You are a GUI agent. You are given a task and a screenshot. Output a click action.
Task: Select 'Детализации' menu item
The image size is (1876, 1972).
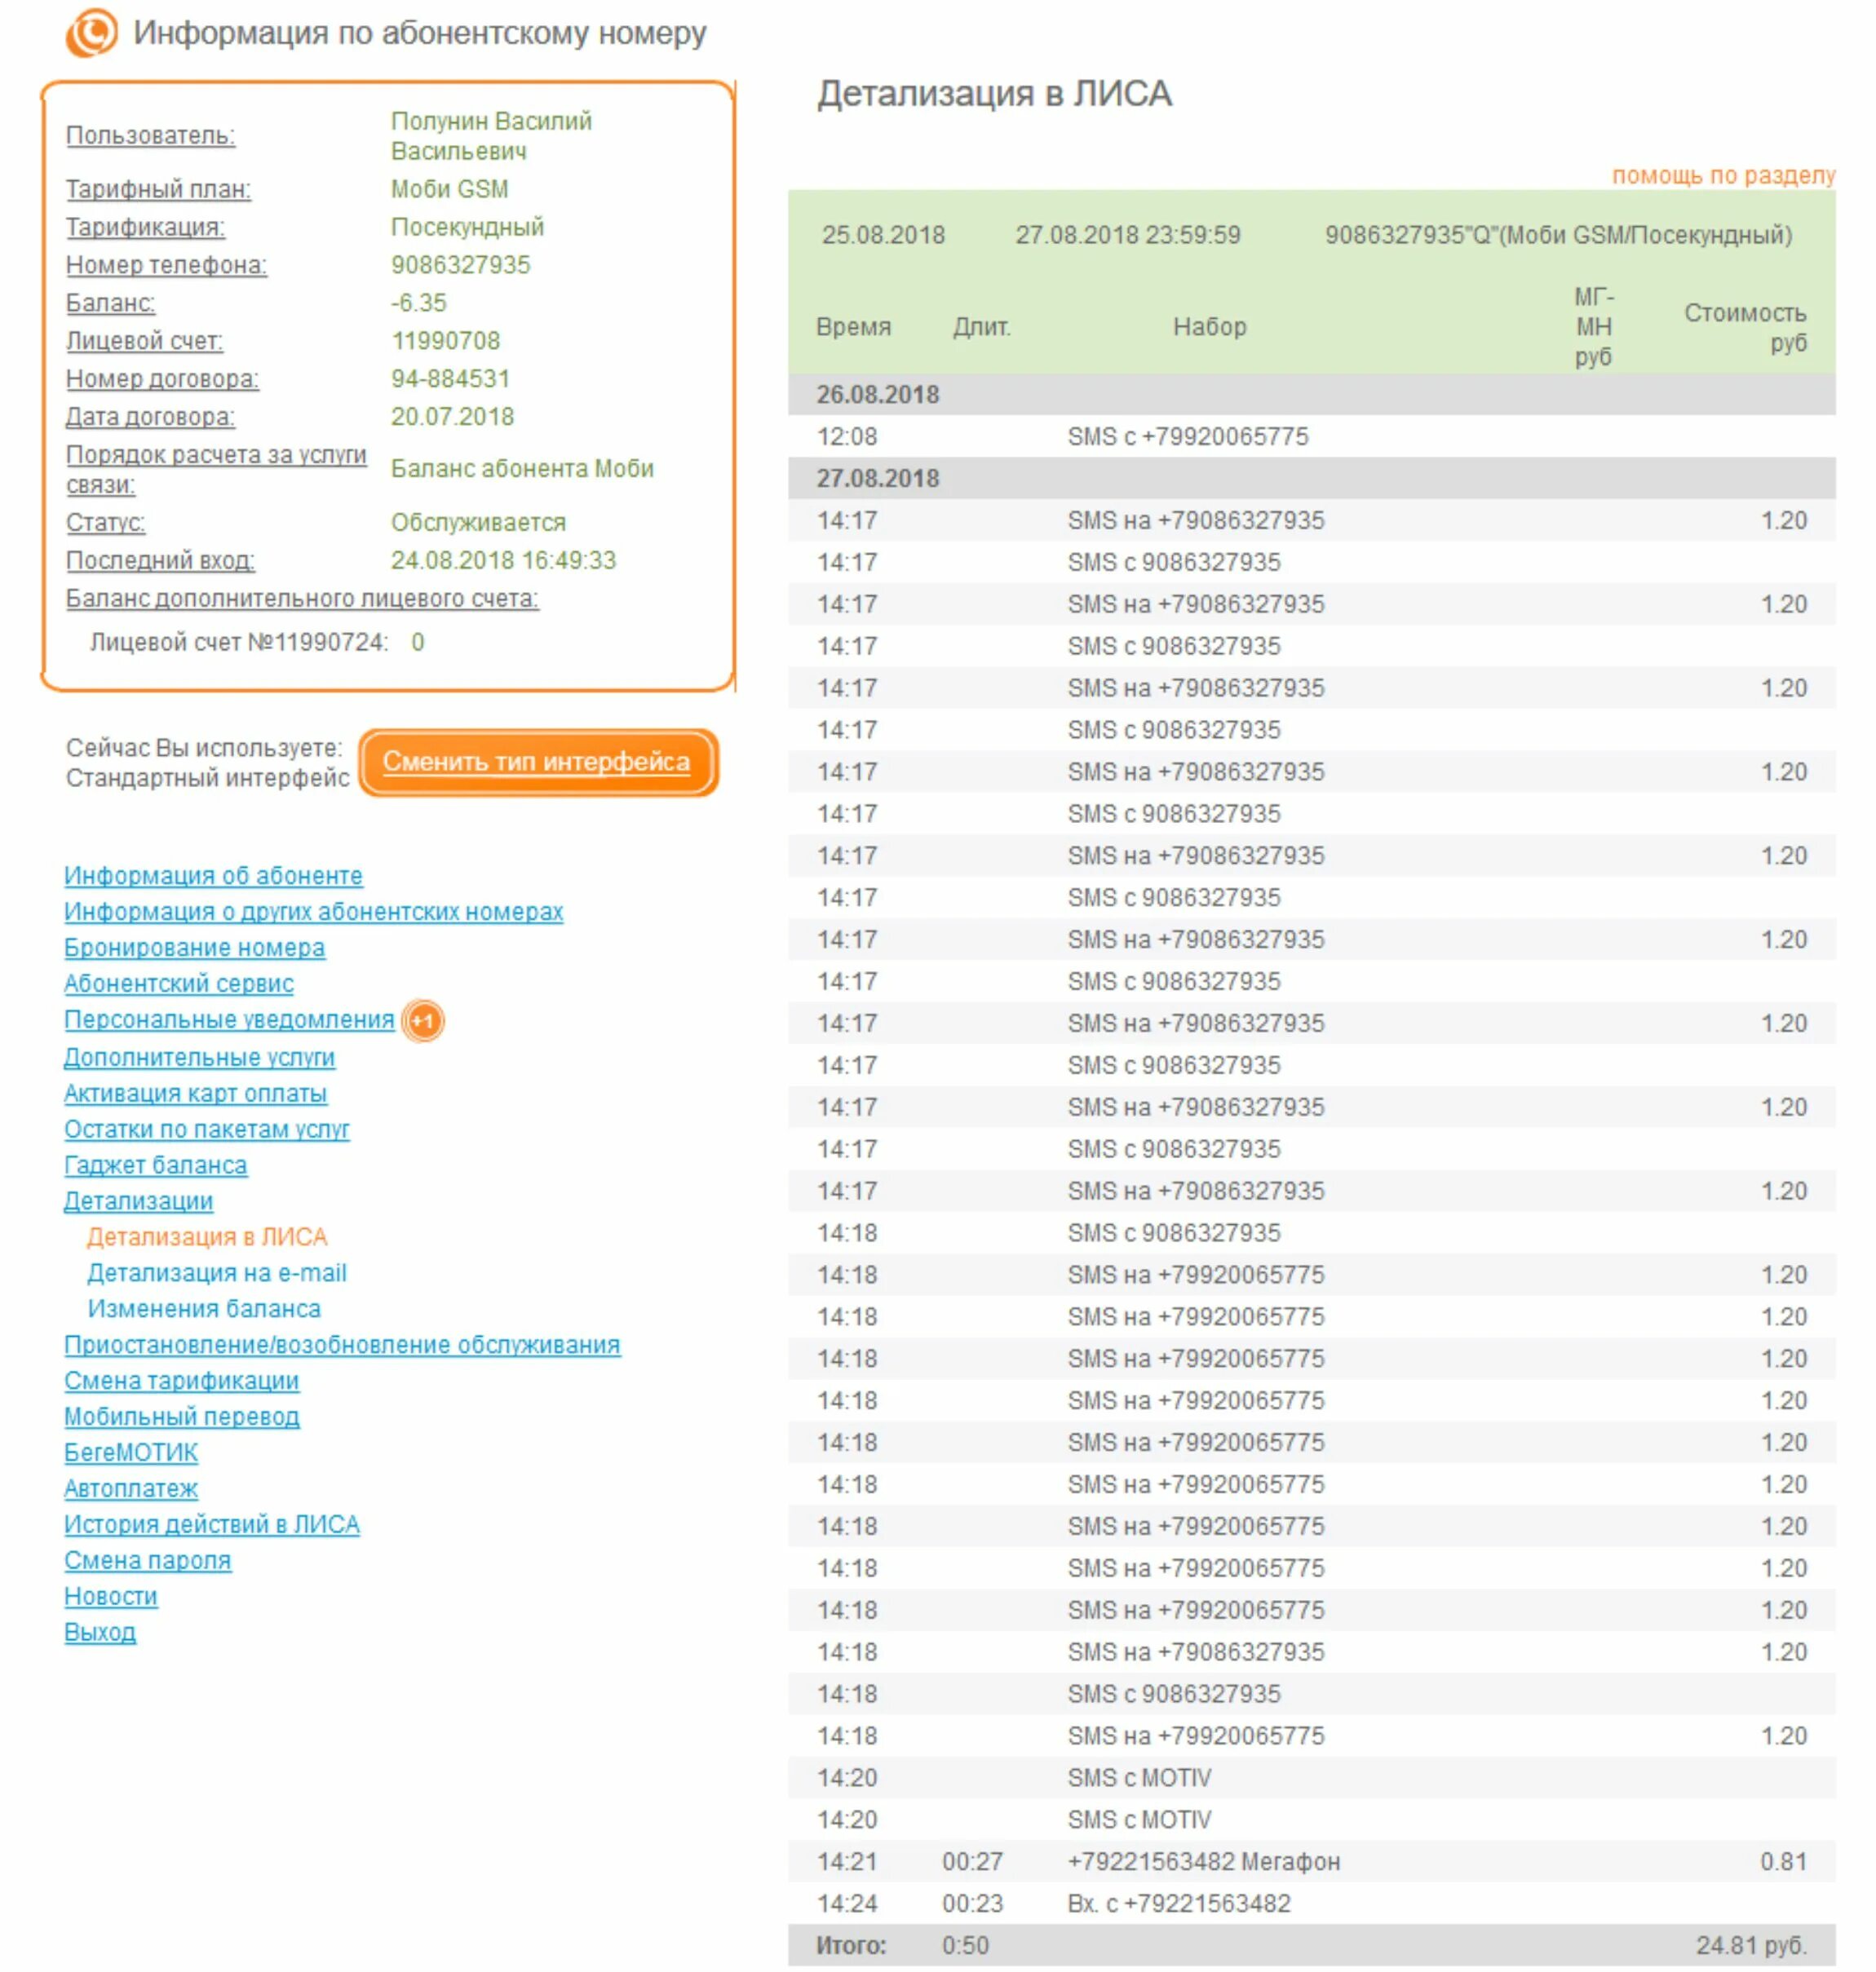pyautogui.click(x=138, y=1201)
